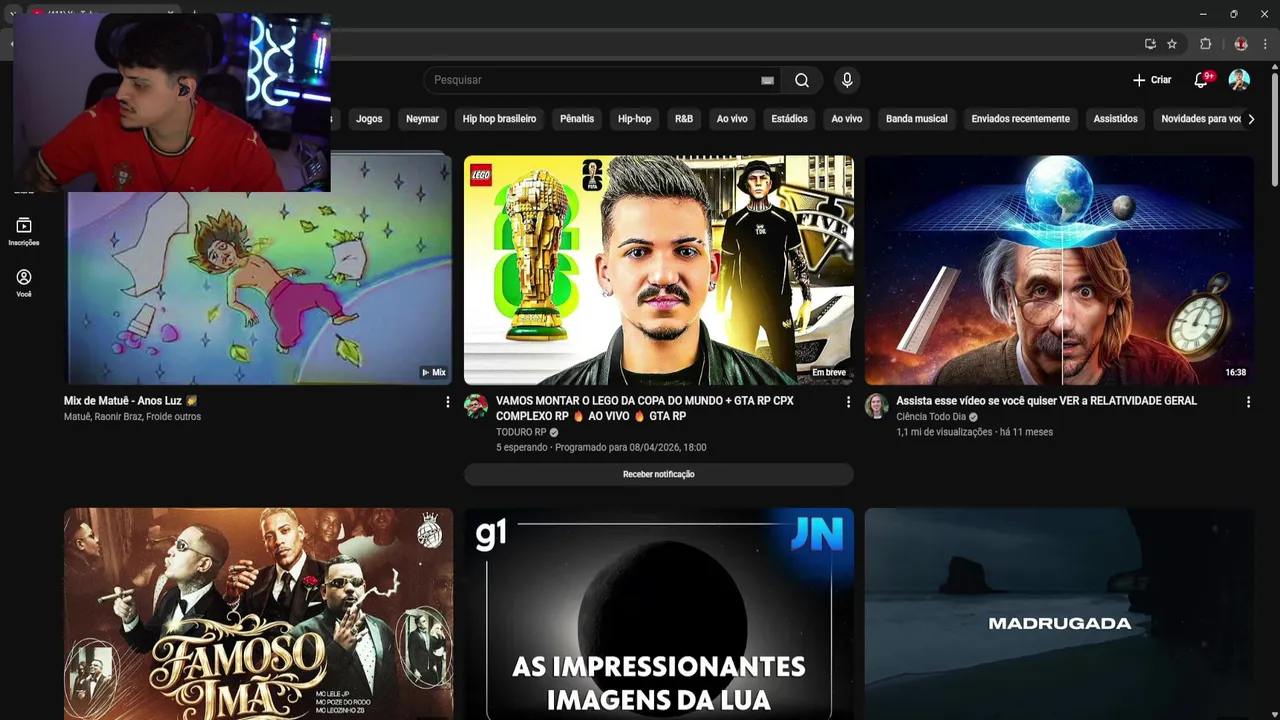1280x720 pixels.
Task: Click the search magnifier button
Action: pos(802,80)
